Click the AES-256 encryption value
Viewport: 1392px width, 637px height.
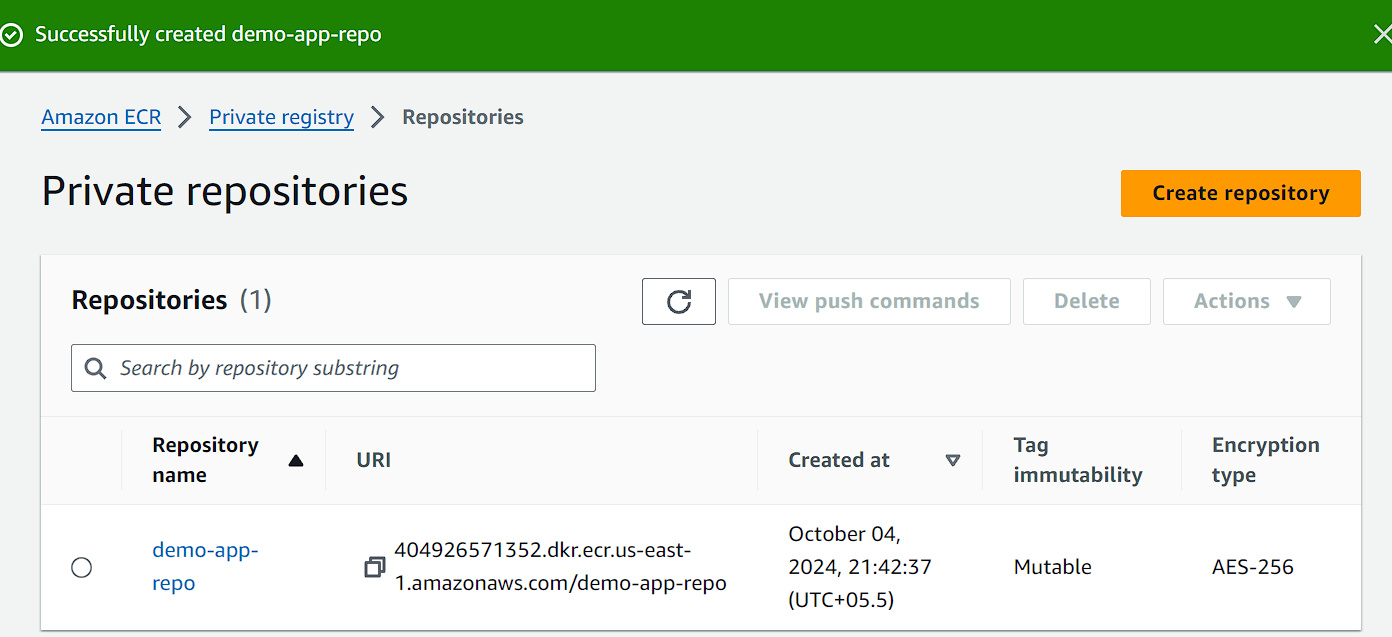tap(1253, 567)
